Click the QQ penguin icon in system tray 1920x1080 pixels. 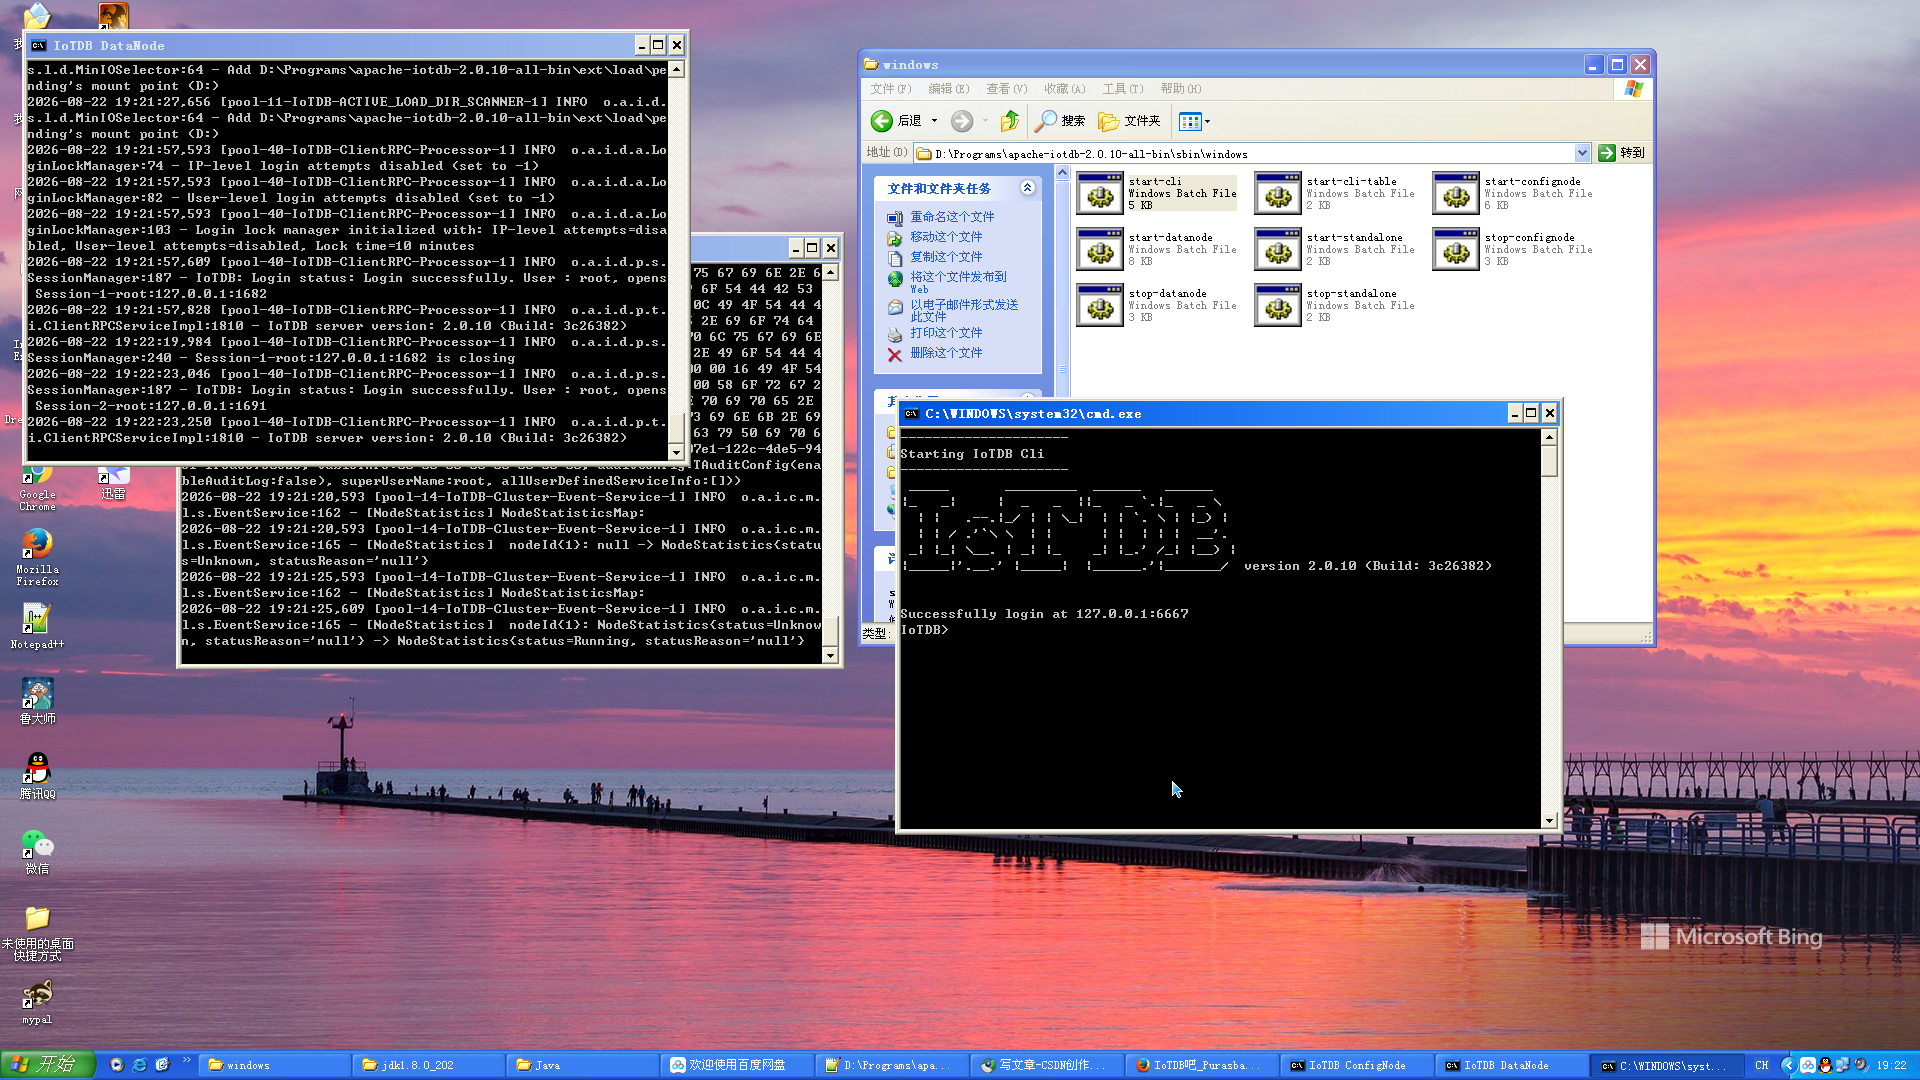coord(1825,1065)
